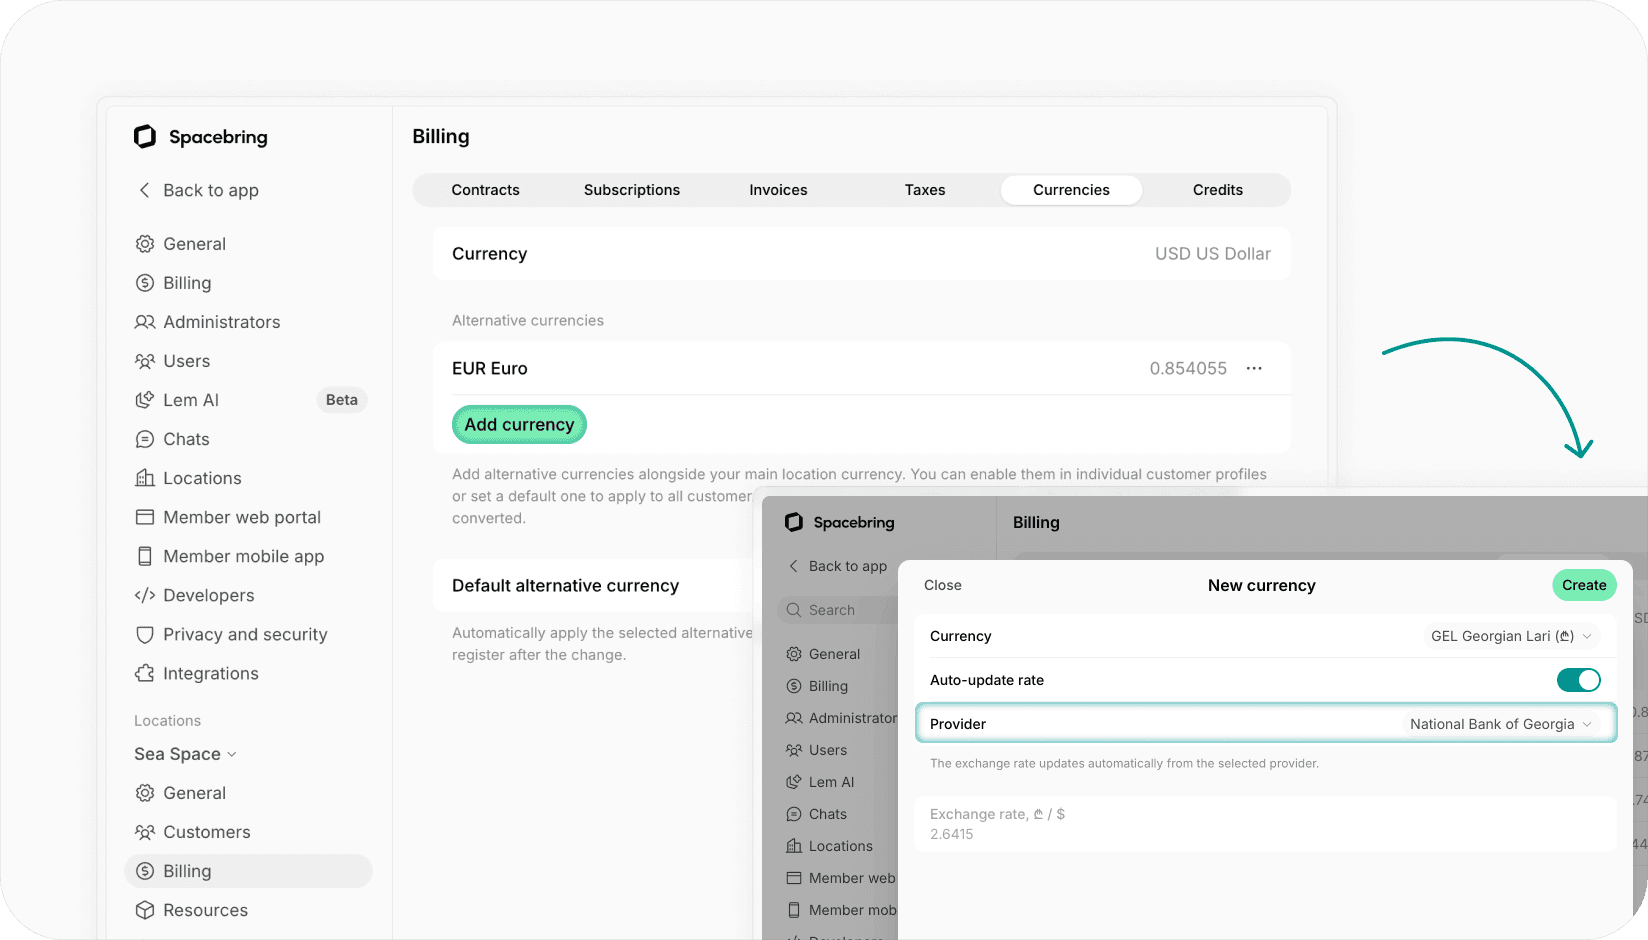This screenshot has width=1648, height=940.
Task: Switch to the Invoices tab
Action: [778, 190]
